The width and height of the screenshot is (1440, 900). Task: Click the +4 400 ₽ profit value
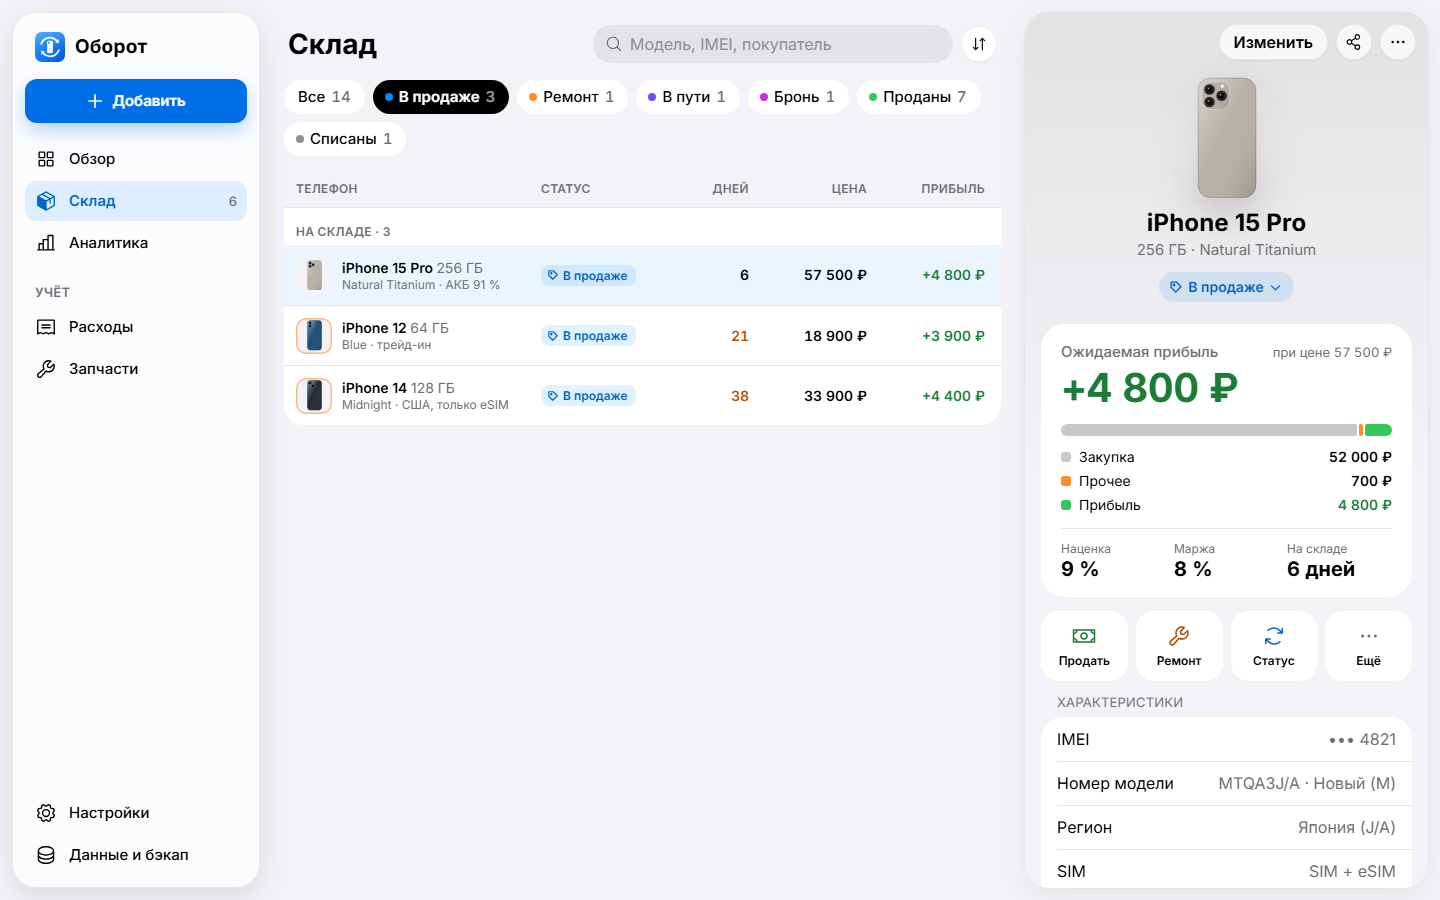[953, 396]
